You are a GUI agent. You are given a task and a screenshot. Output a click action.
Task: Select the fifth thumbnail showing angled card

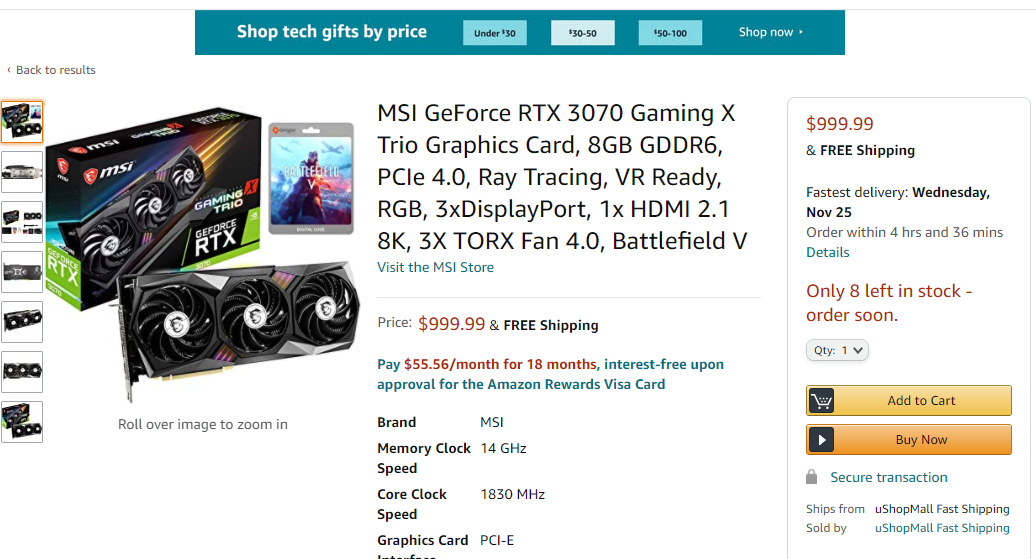point(22,322)
